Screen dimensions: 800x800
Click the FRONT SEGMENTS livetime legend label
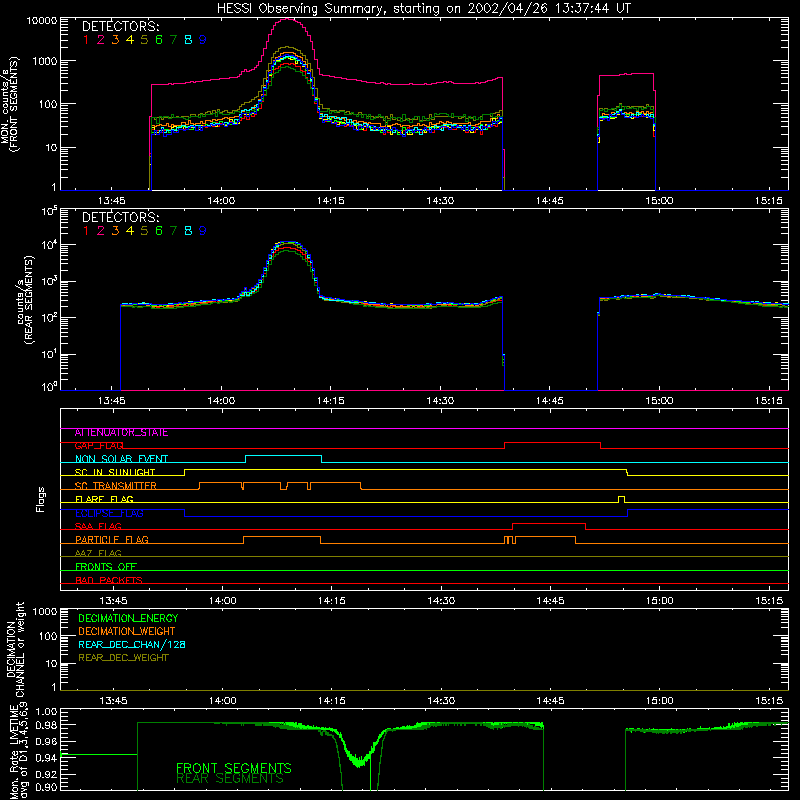[x=234, y=768]
